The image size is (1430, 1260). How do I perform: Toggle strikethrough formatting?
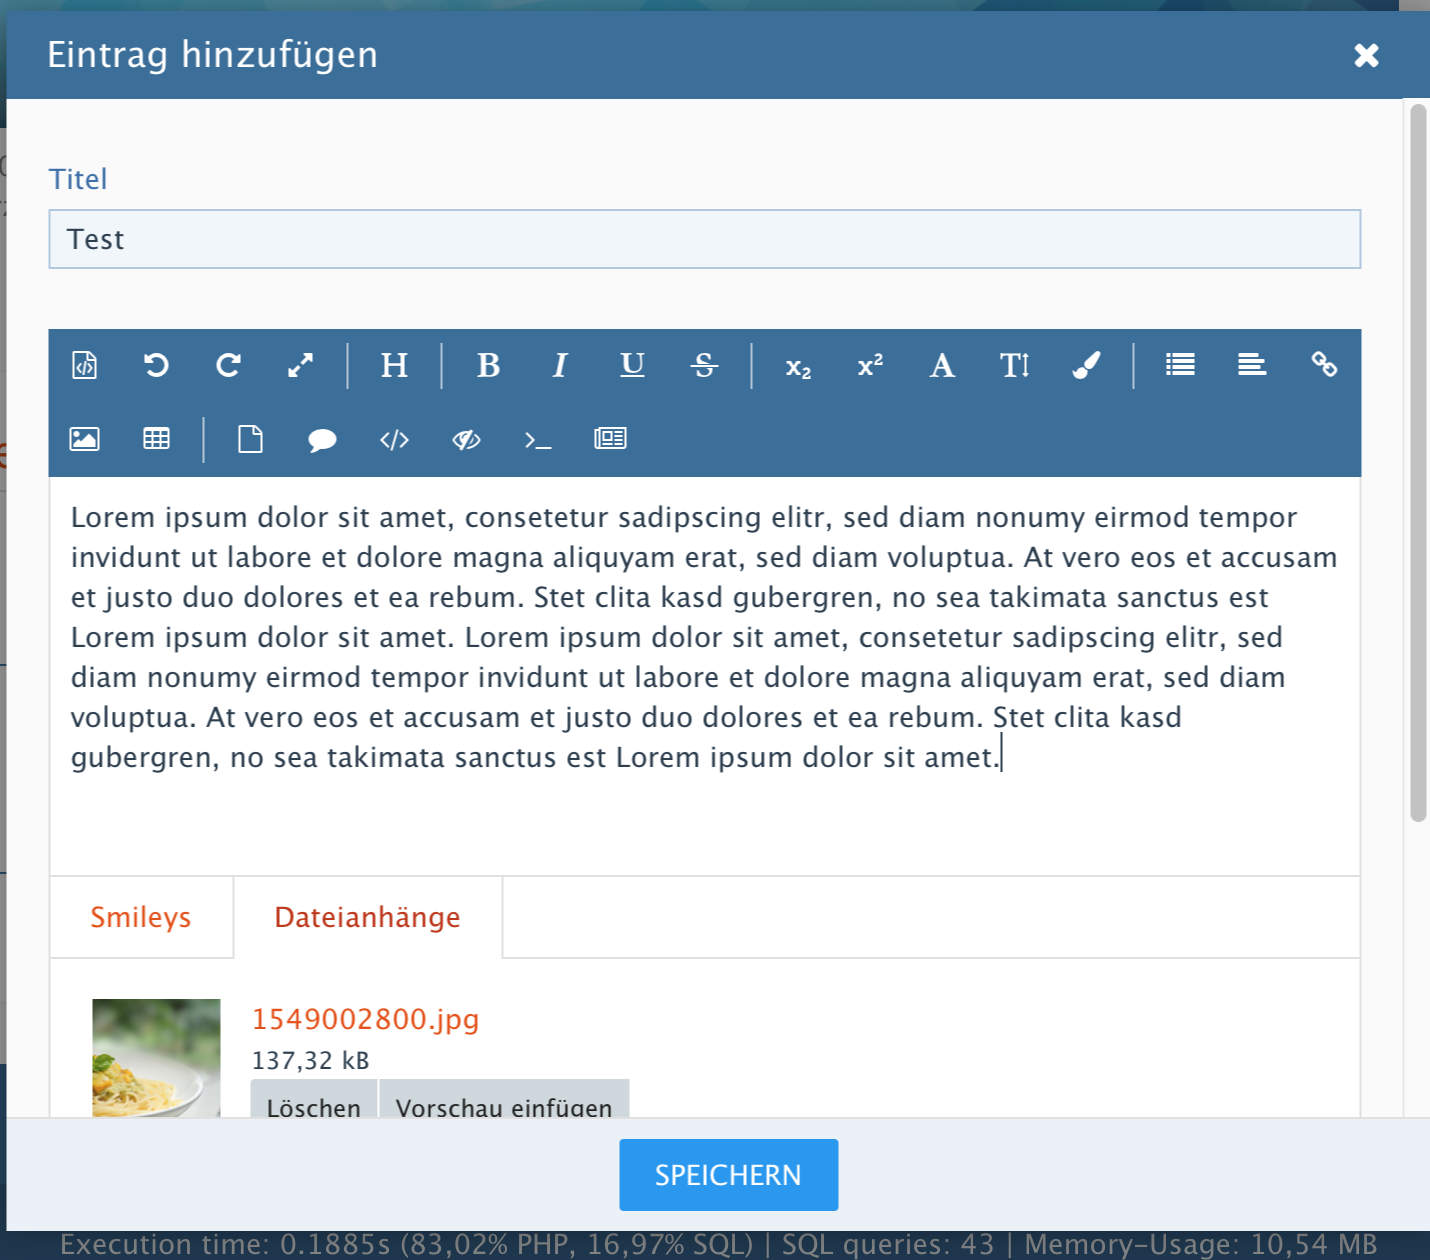pyautogui.click(x=704, y=365)
